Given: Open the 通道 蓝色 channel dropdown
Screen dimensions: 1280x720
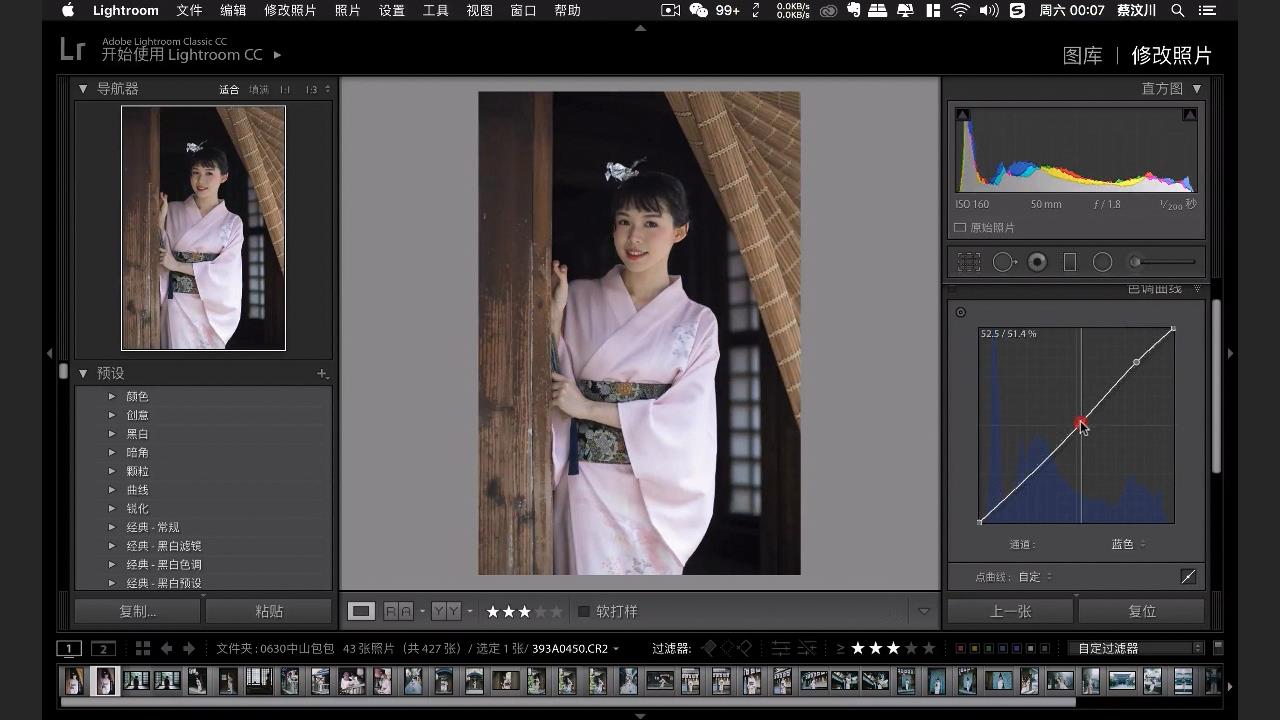Looking at the screenshot, I should (1128, 545).
